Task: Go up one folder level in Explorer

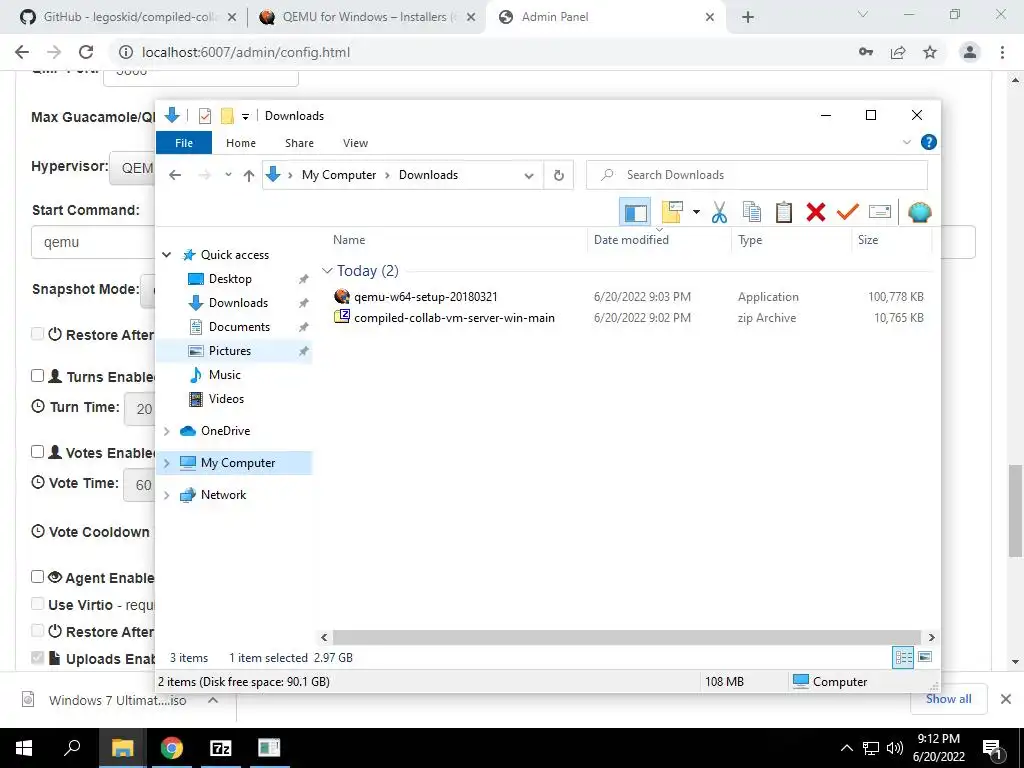Action: click(x=249, y=175)
